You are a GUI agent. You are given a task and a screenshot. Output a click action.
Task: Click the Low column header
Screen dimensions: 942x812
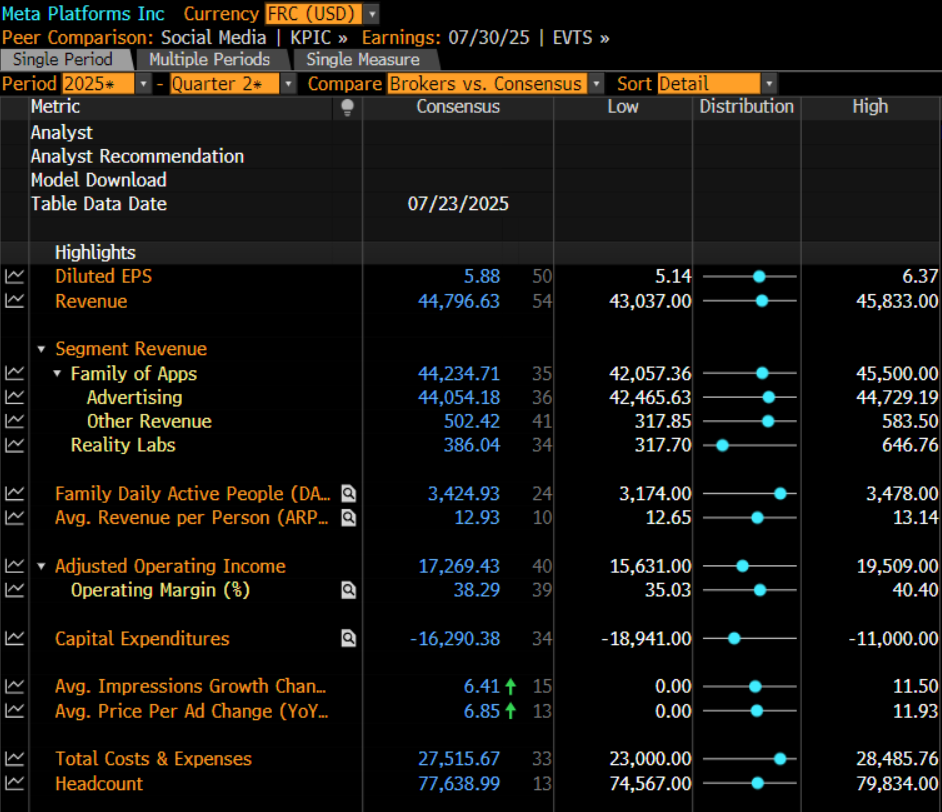click(x=623, y=107)
